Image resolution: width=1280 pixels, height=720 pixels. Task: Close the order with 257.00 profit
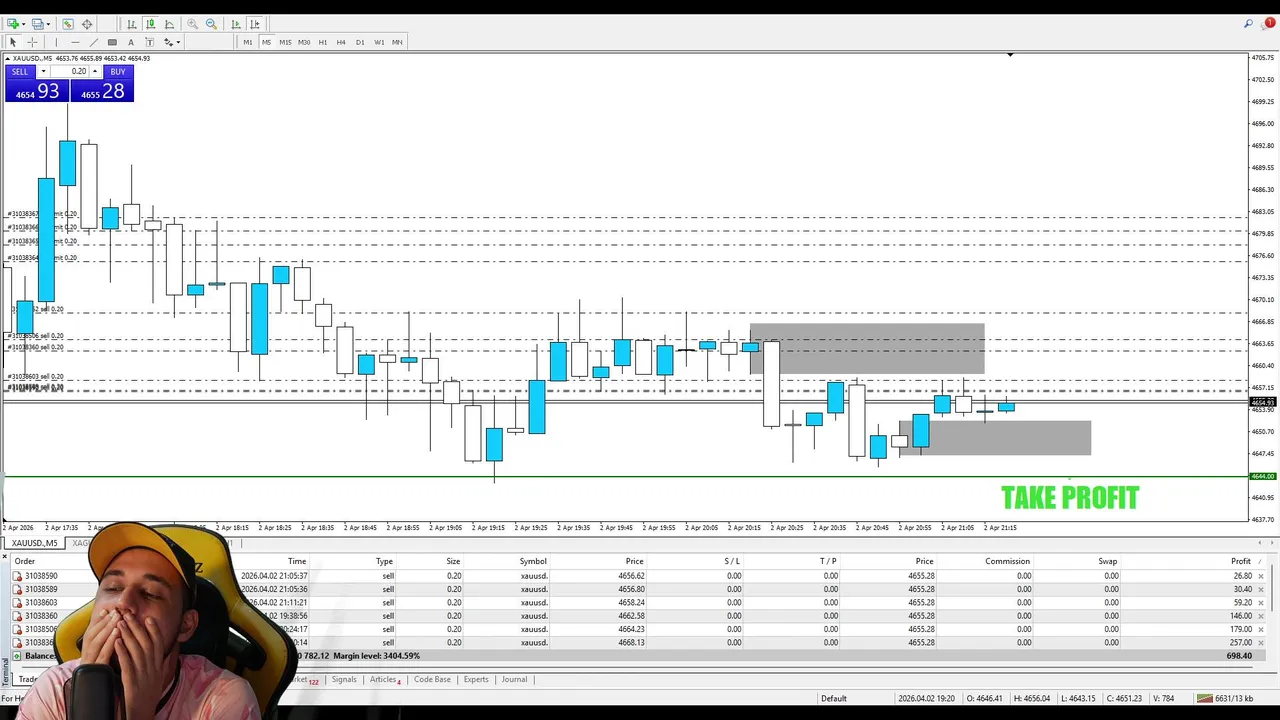[1261, 642]
